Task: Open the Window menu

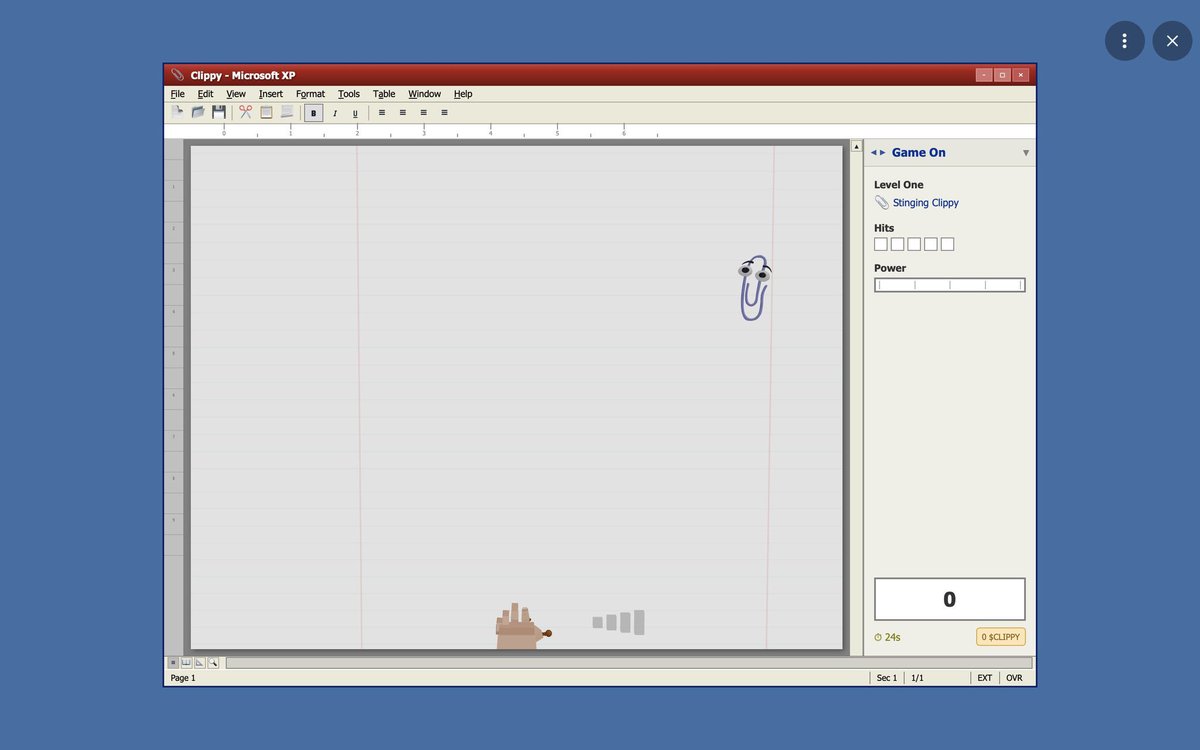Action: [424, 94]
